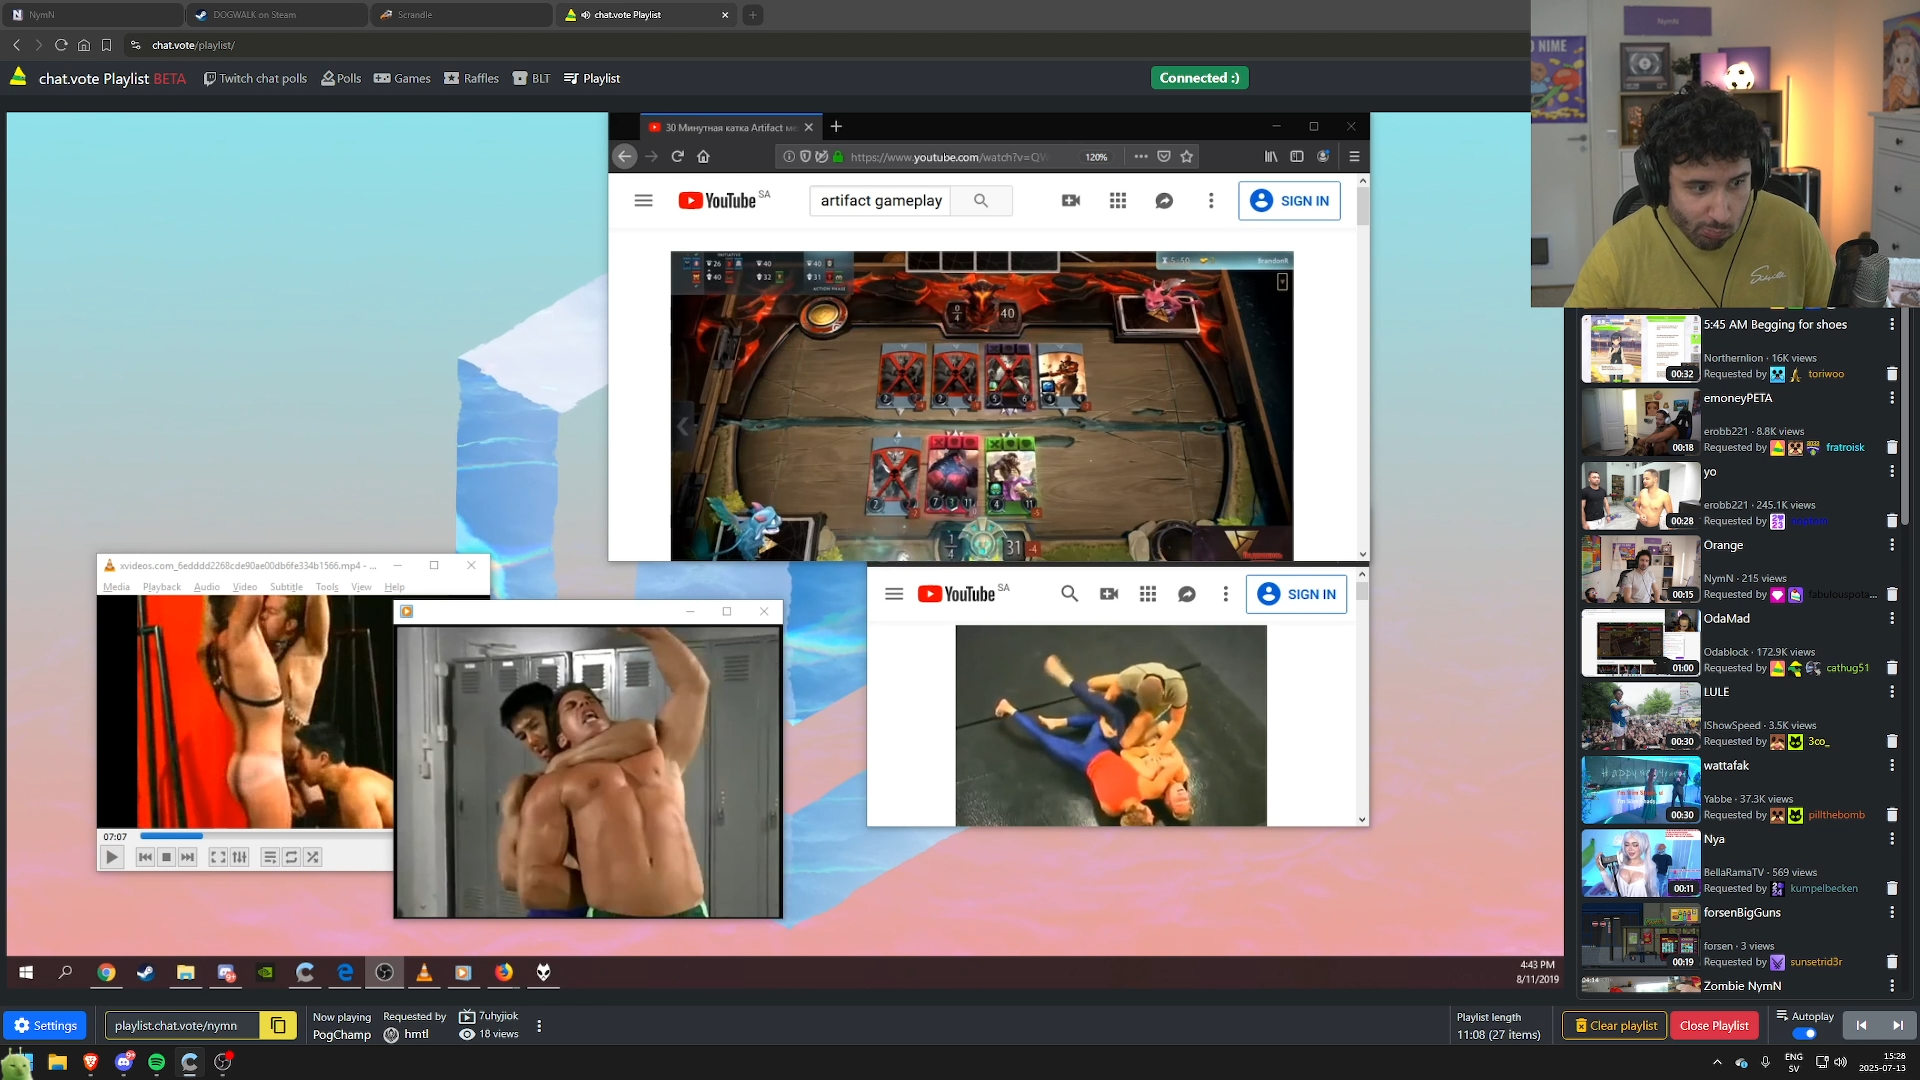Open options for emoneyPETA entry
This screenshot has width=1920, height=1080.
(x=1892, y=398)
